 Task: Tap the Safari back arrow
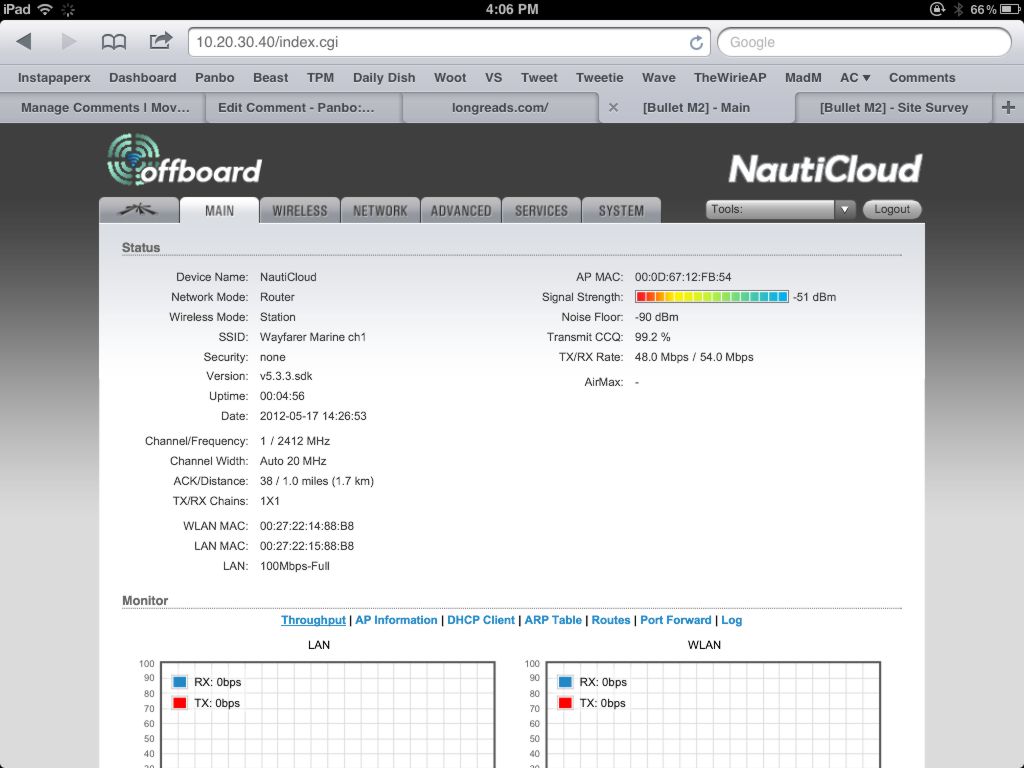tap(24, 42)
